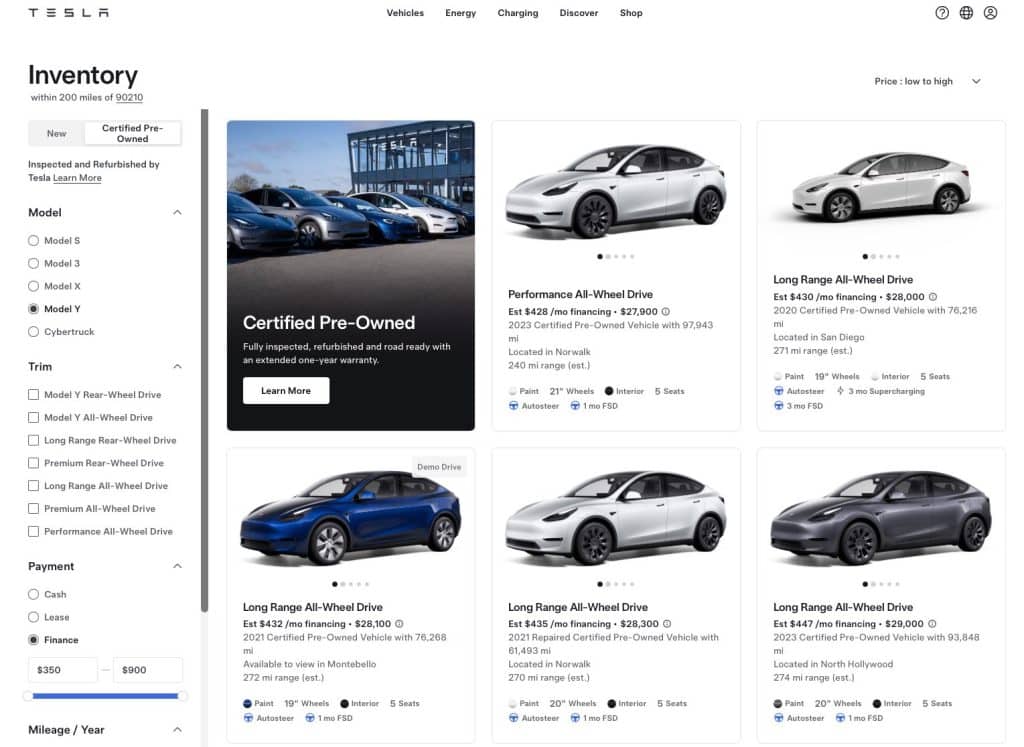
Task: Click info icon beside $27,900 price
Action: click(665, 311)
